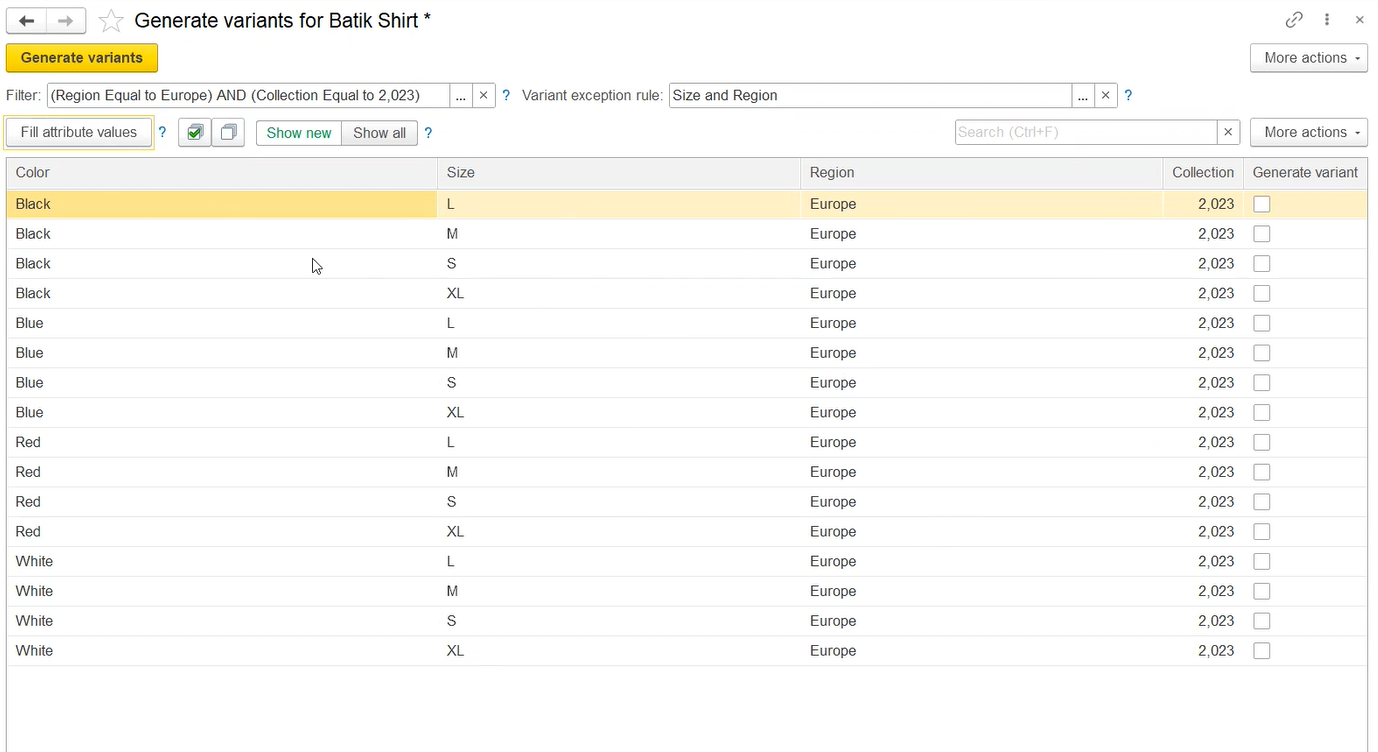1378x752 pixels.
Task: Check Generate variant for White M
Action: pyautogui.click(x=1262, y=591)
